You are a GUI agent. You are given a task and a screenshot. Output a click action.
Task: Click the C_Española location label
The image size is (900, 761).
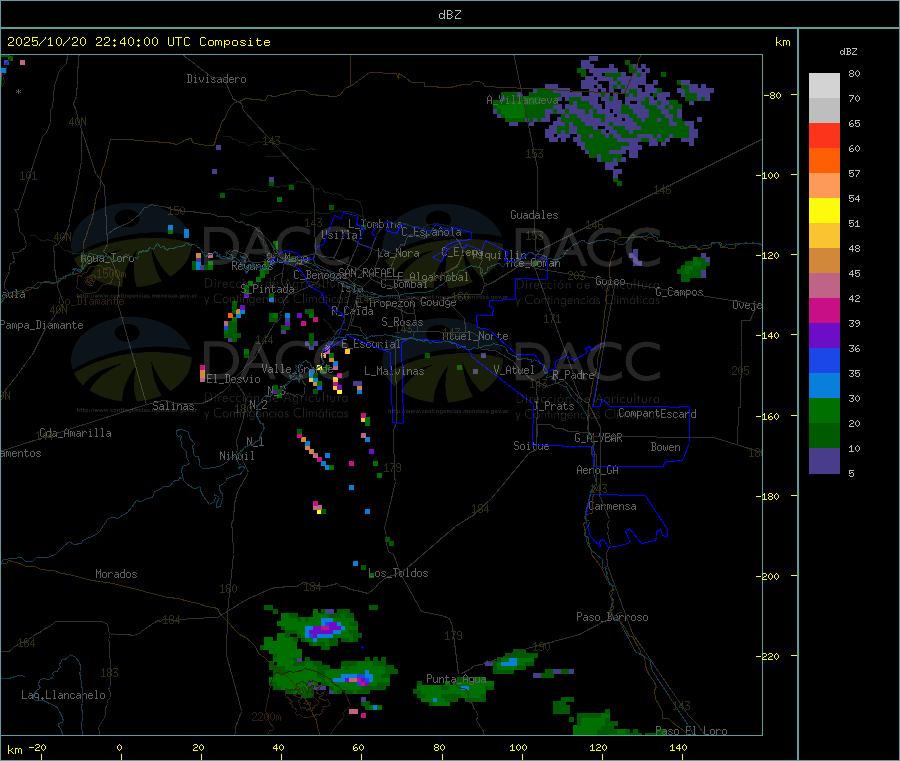pos(432,232)
